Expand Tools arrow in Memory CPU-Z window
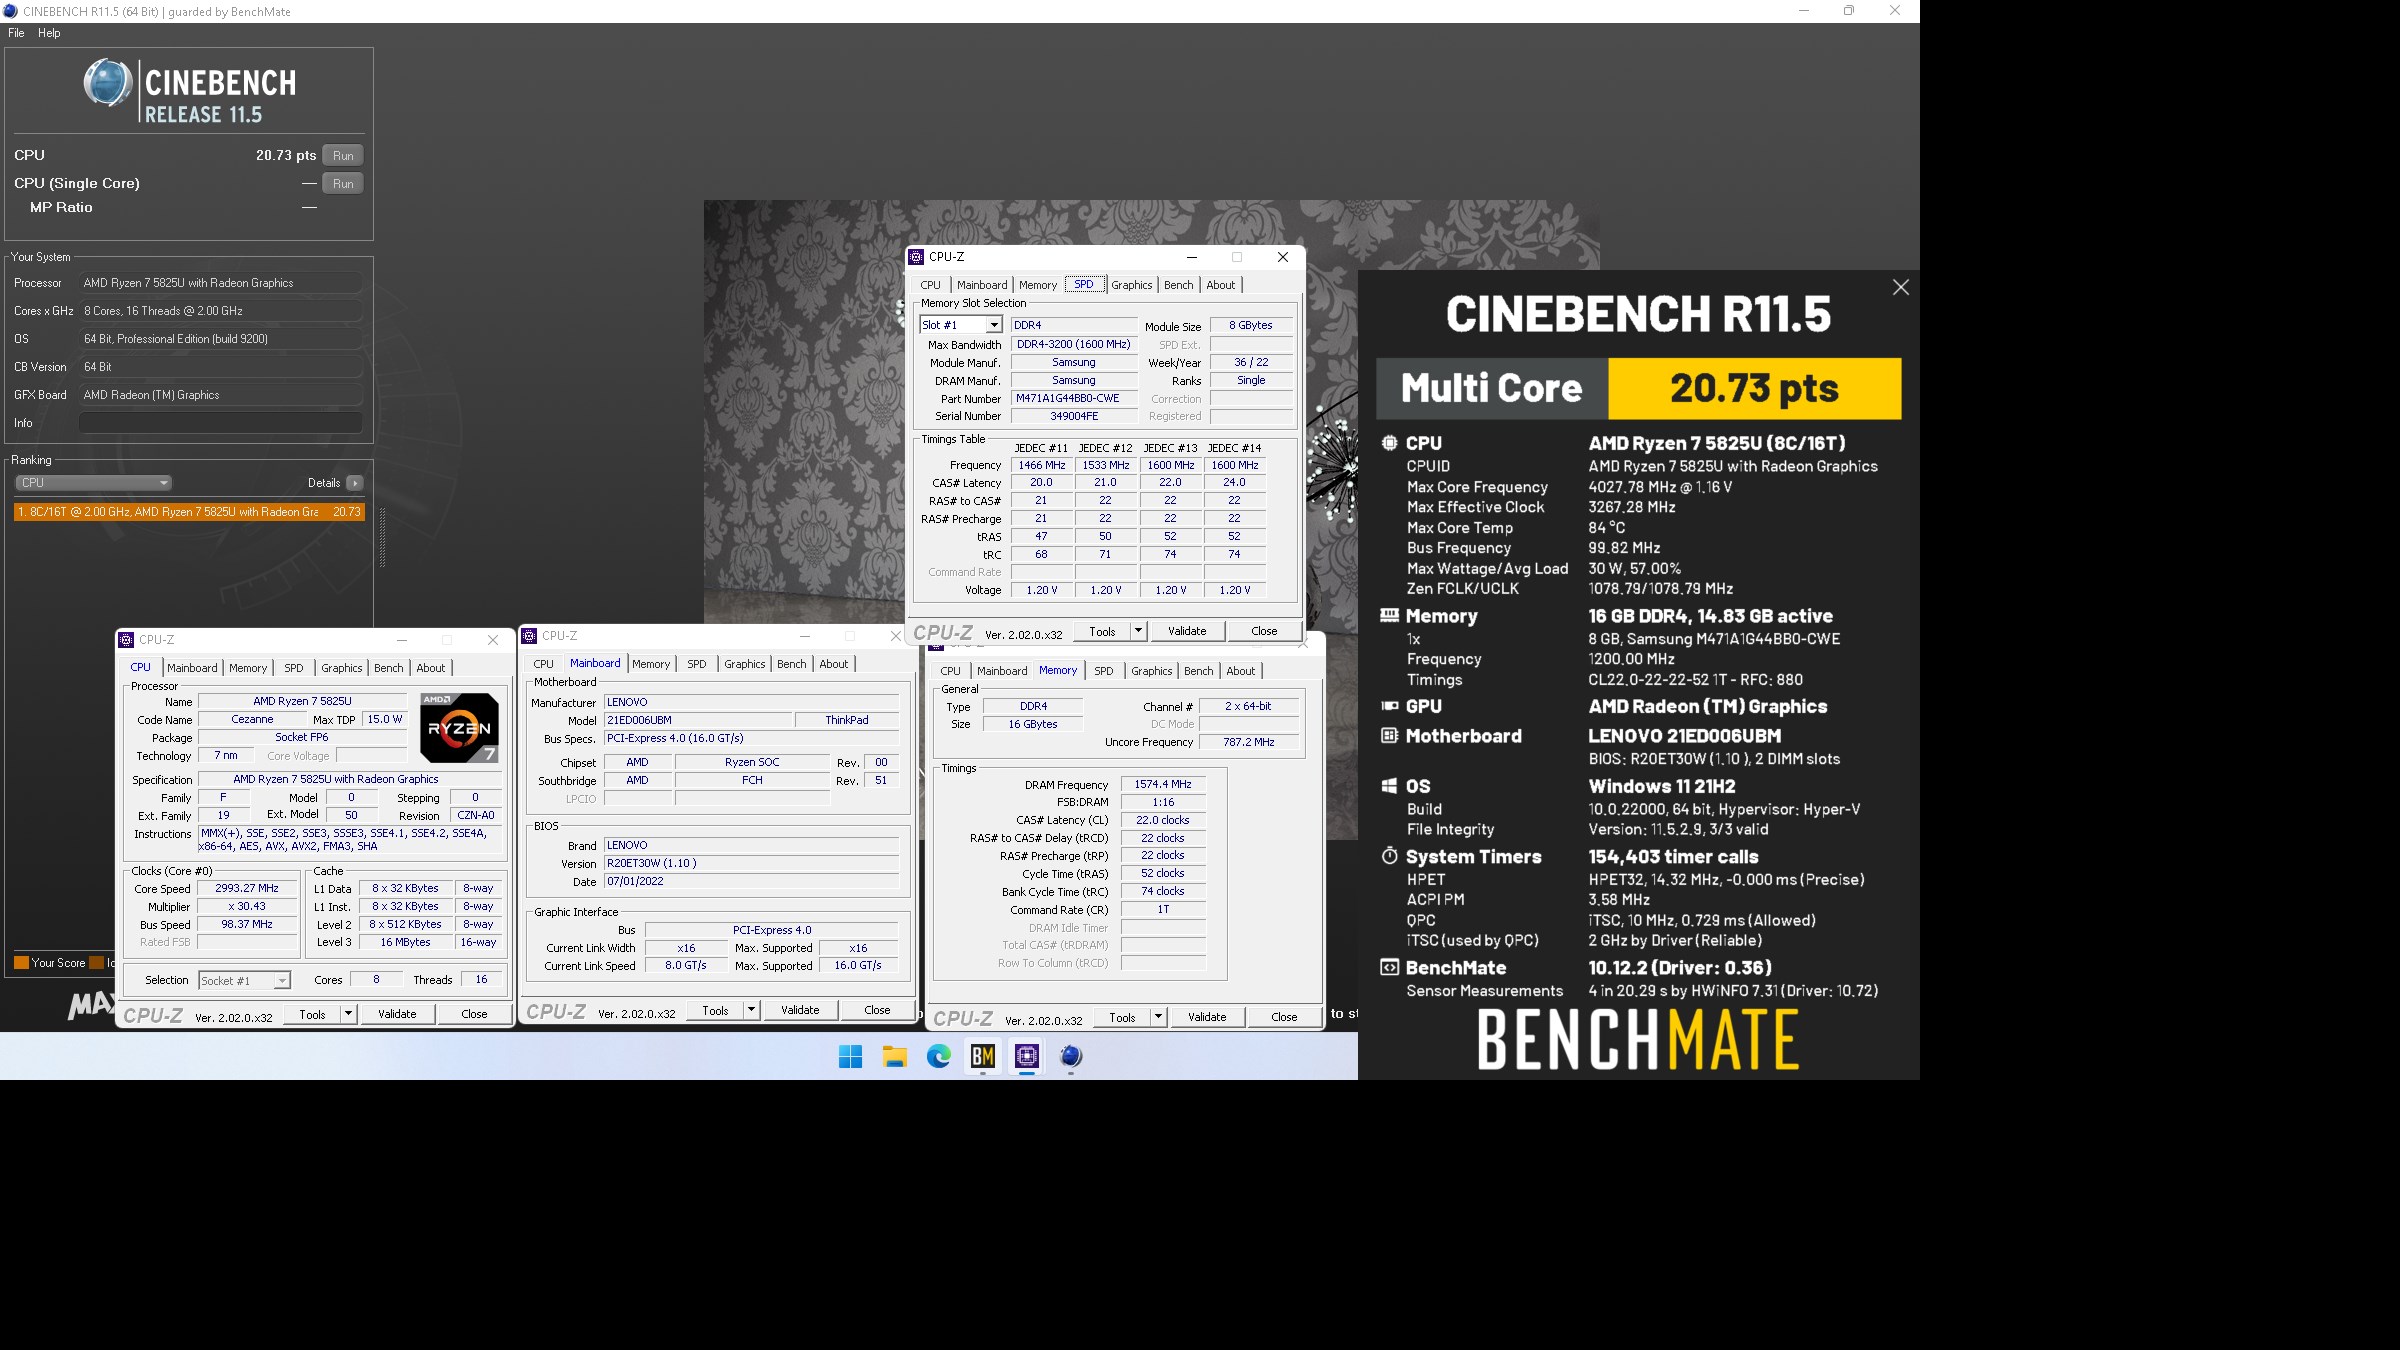Image resolution: width=2400 pixels, height=1350 pixels. pyautogui.click(x=1158, y=1017)
